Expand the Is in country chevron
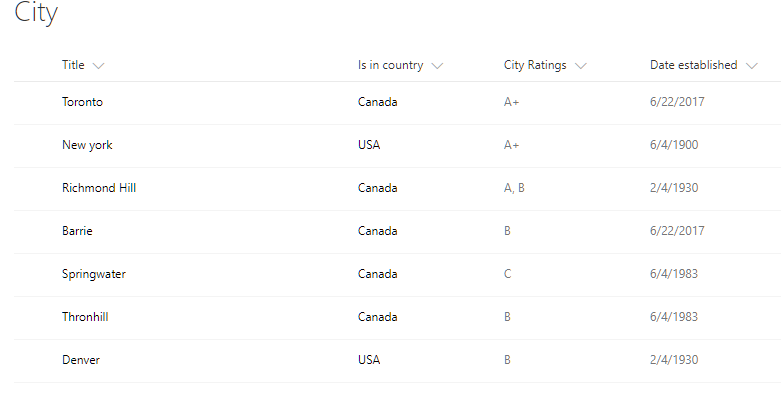 click(437, 66)
